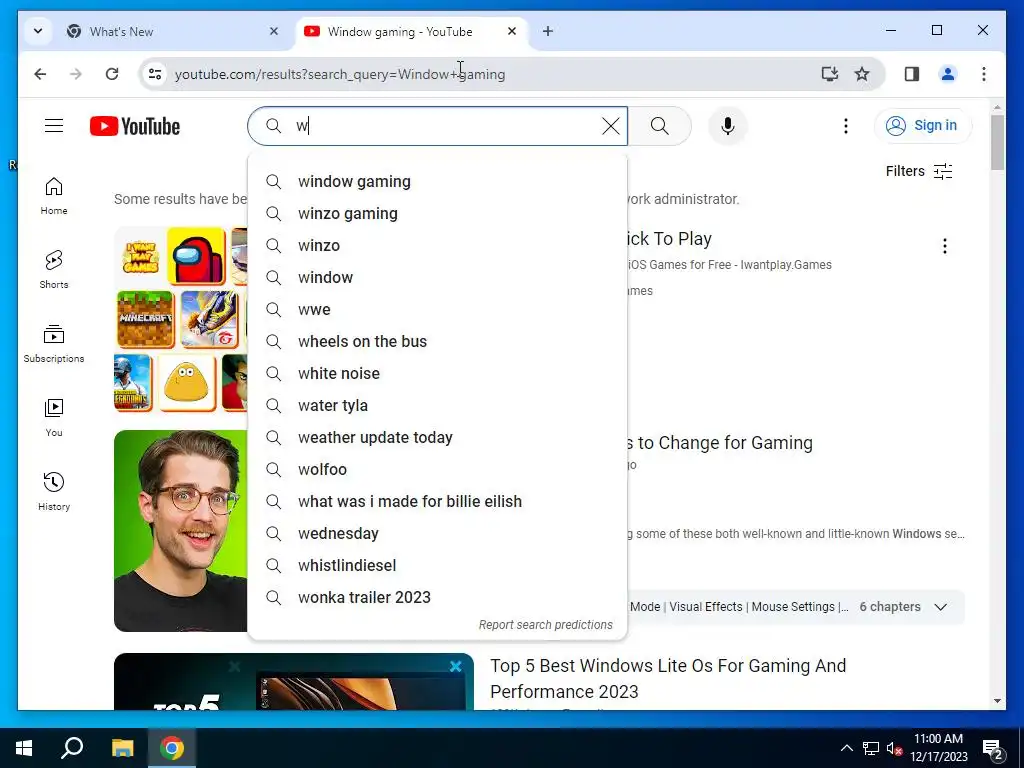
Task: Close the Window gaming YouTube tab
Action: (512, 31)
